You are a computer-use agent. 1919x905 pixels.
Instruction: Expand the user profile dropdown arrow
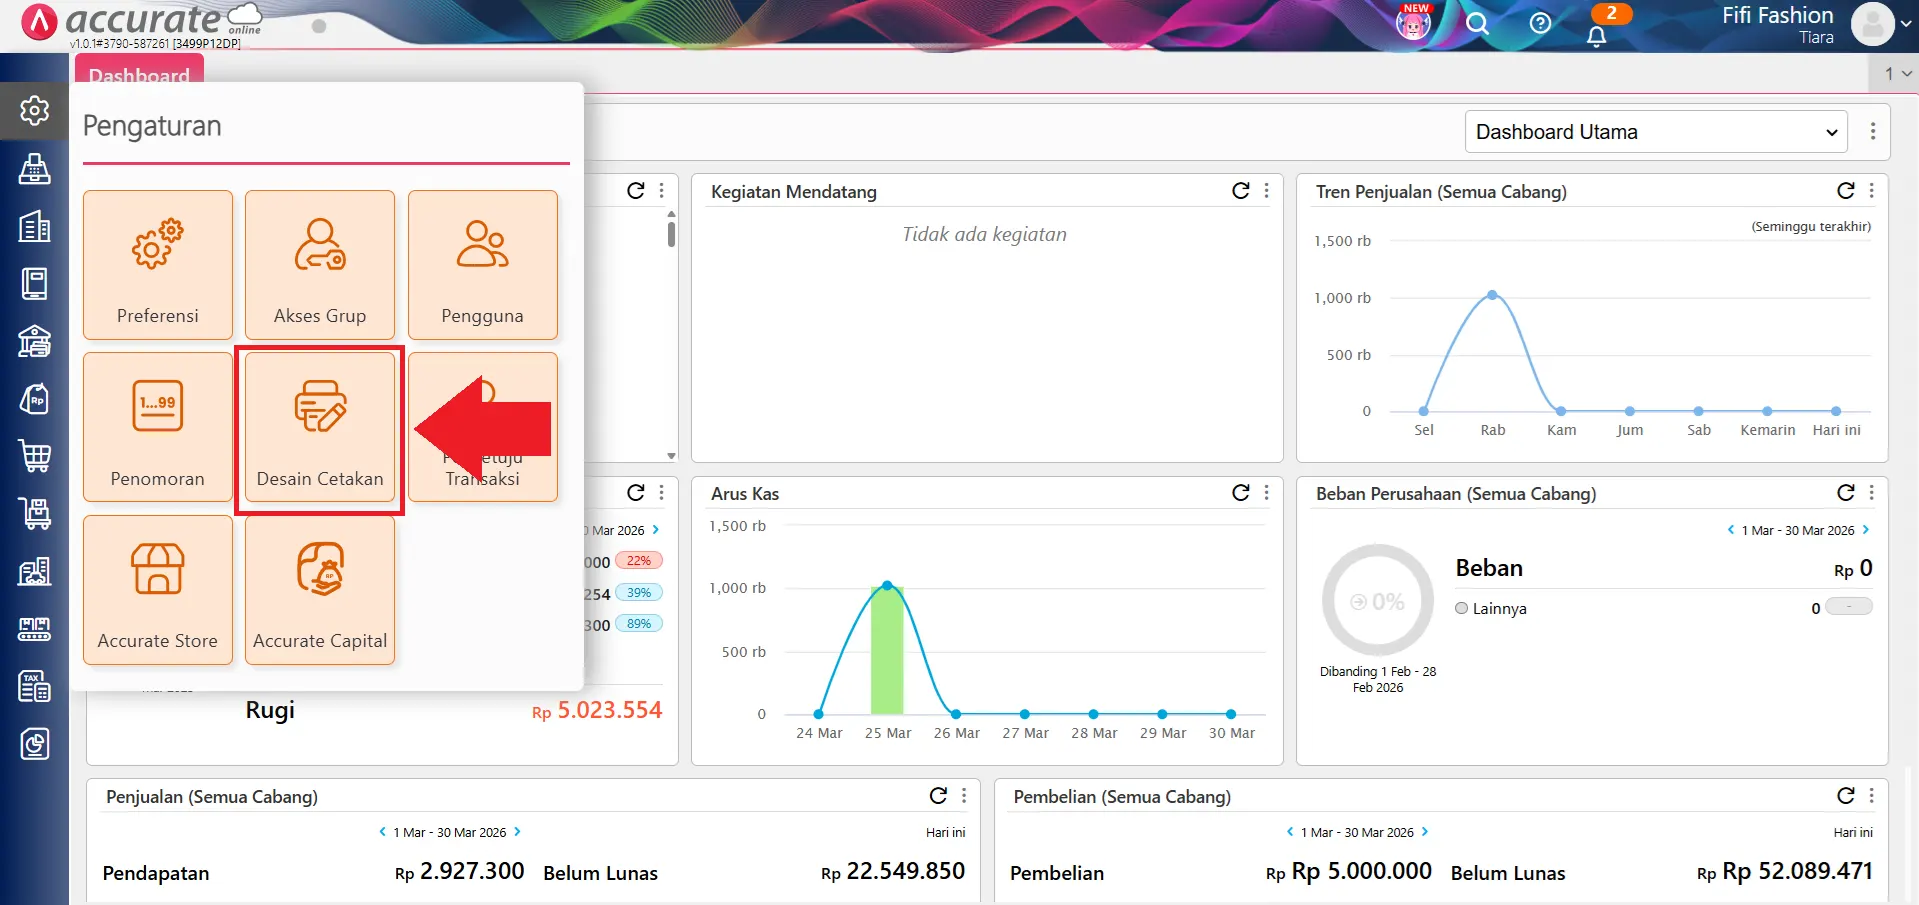coord(1906,25)
